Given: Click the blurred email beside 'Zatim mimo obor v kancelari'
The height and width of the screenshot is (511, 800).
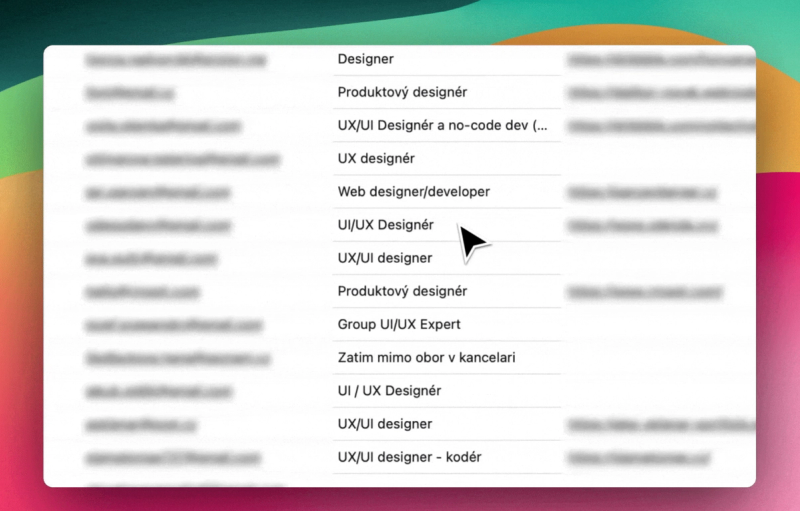Looking at the screenshot, I should [178, 358].
